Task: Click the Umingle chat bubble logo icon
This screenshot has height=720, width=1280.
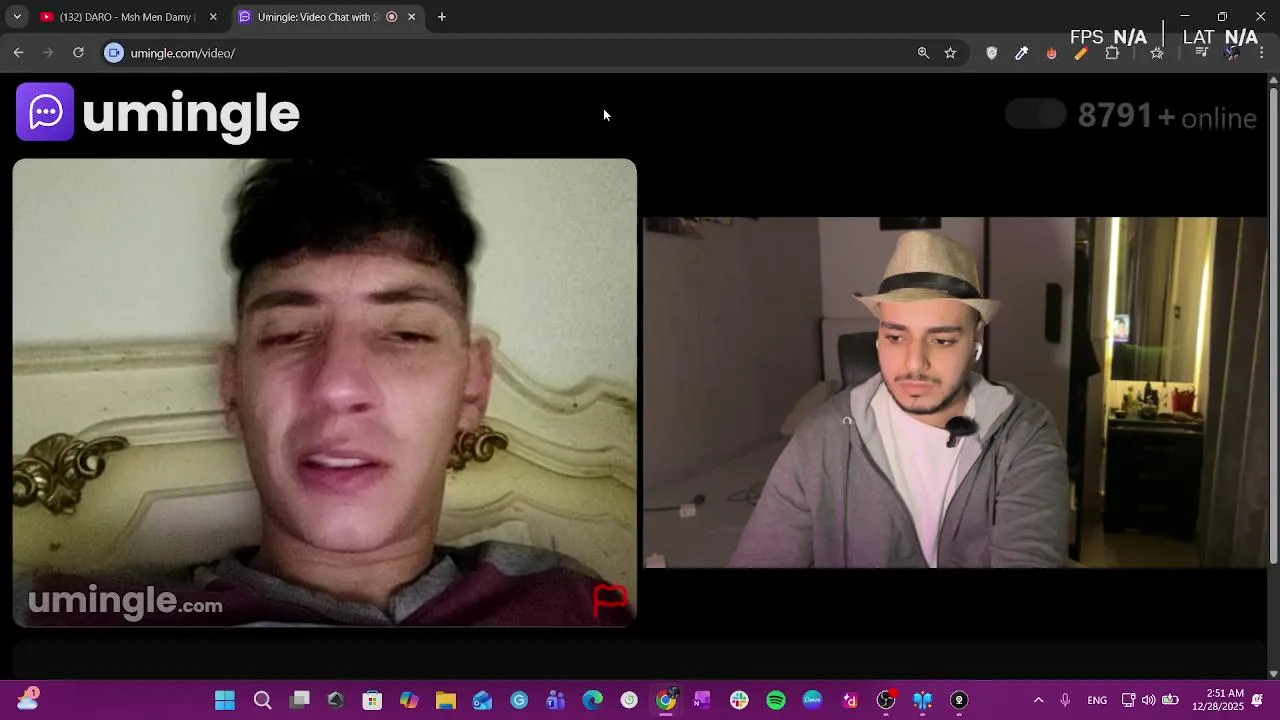Action: pos(45,112)
